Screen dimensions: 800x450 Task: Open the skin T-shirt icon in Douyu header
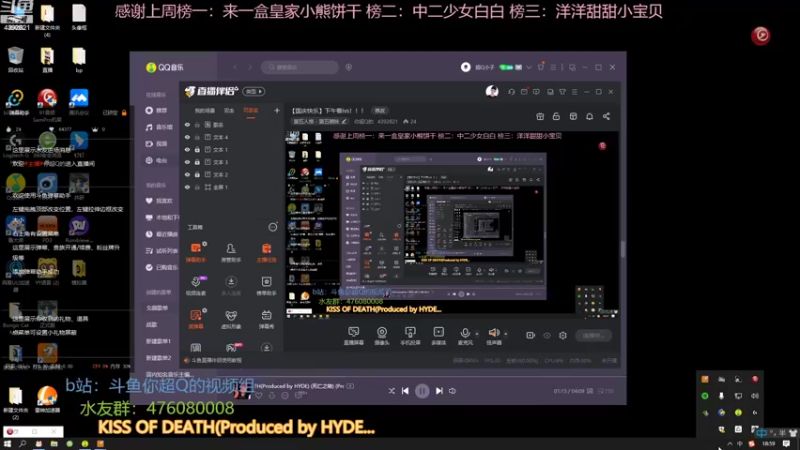click(562, 92)
